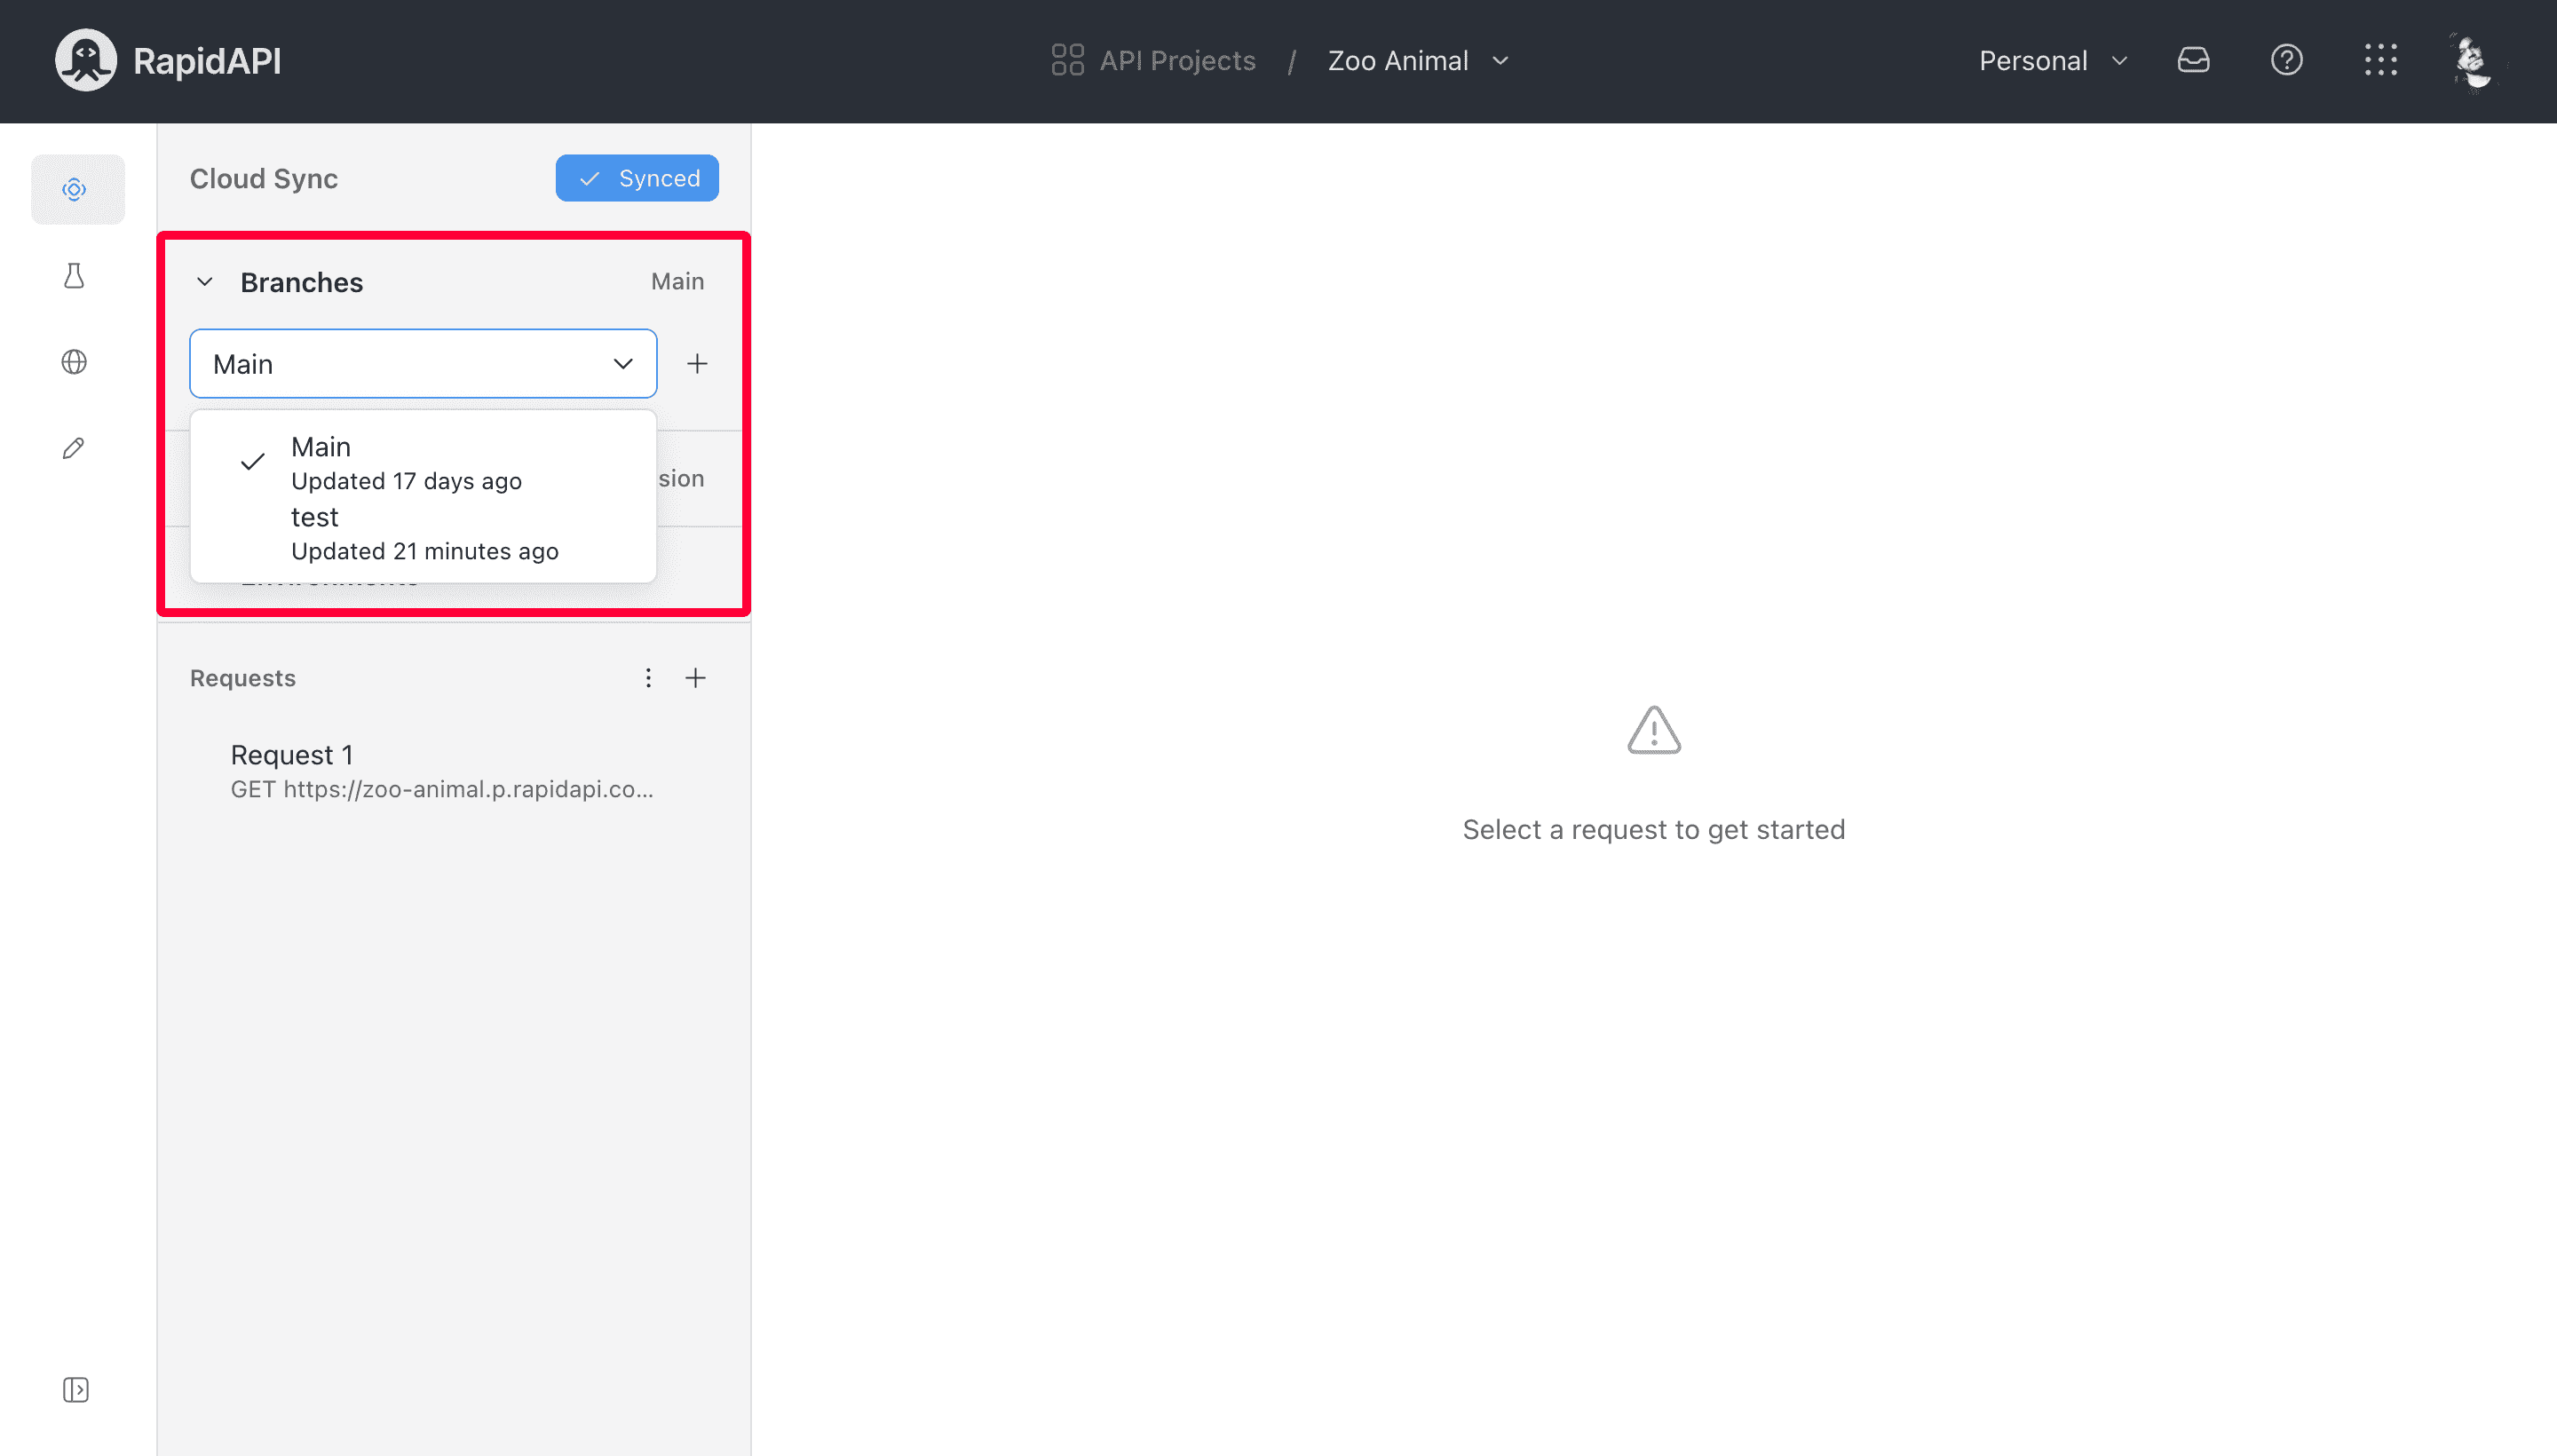Click 'Updated 17 days ago' text
Image resolution: width=2557 pixels, height=1456 pixels.
pos(406,481)
